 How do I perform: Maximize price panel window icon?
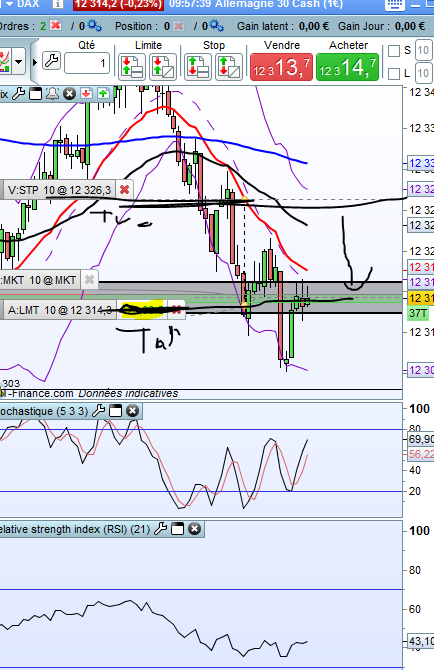point(35,93)
